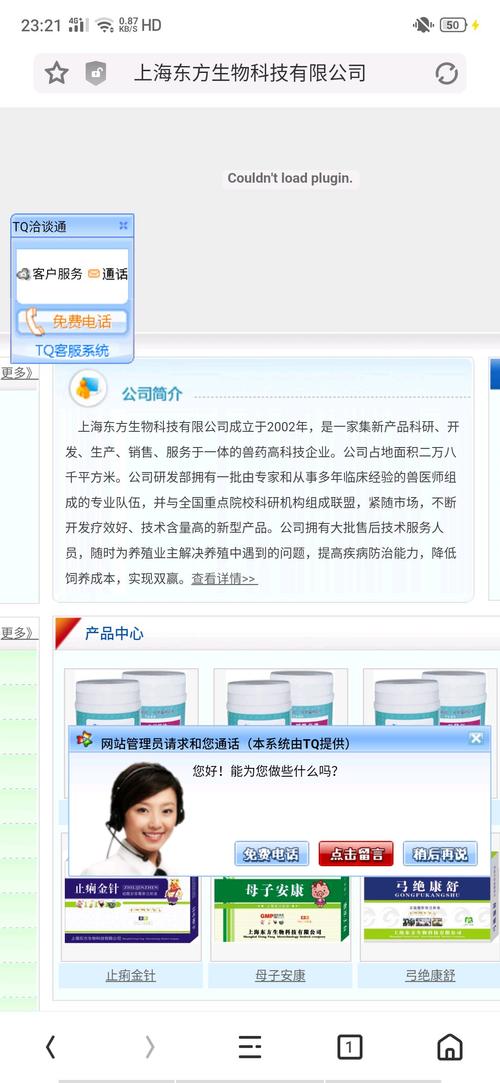The height and width of the screenshot is (1083, 500).
Task: Open 客户服务 in TQ widget
Action: coord(50,274)
